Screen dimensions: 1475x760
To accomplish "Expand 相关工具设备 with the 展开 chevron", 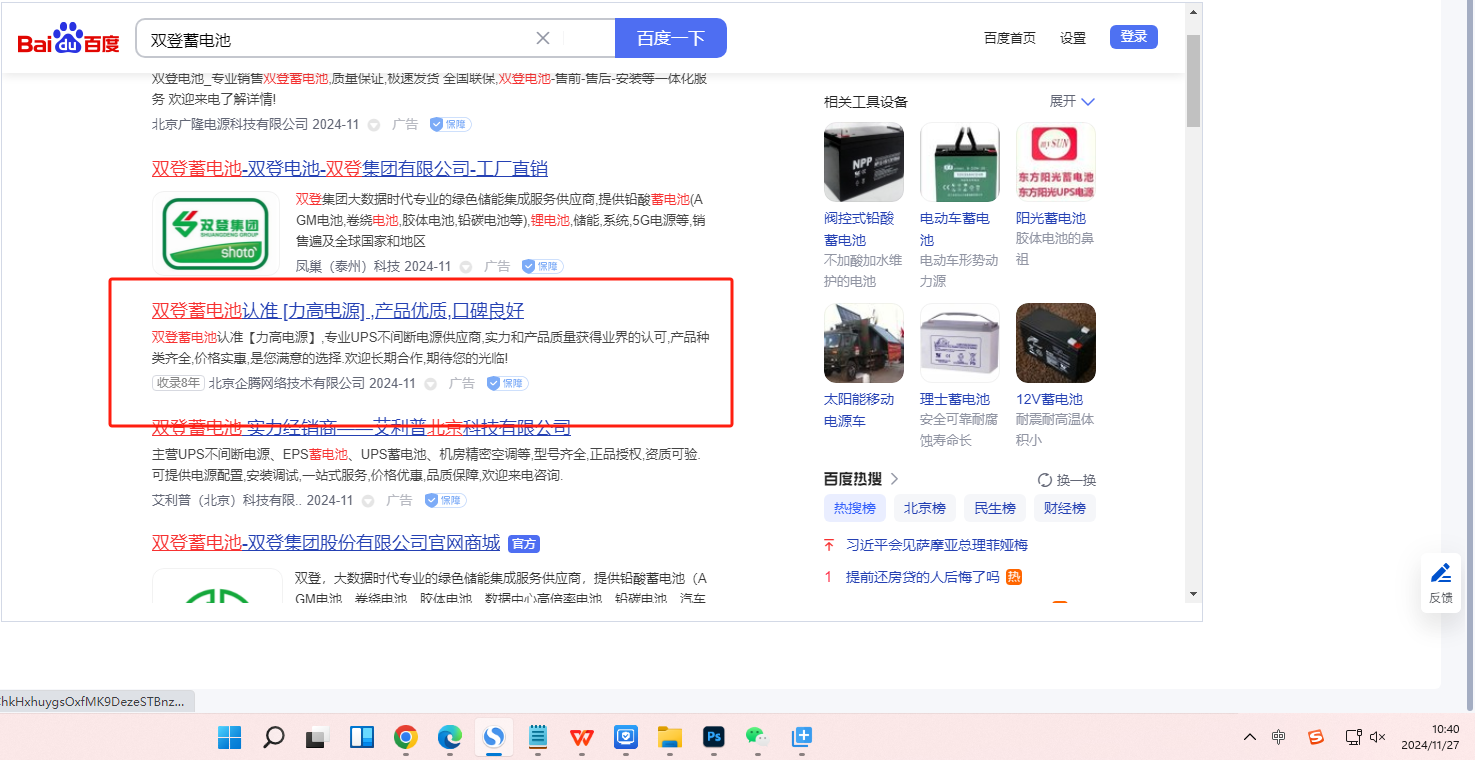I will click(1088, 102).
